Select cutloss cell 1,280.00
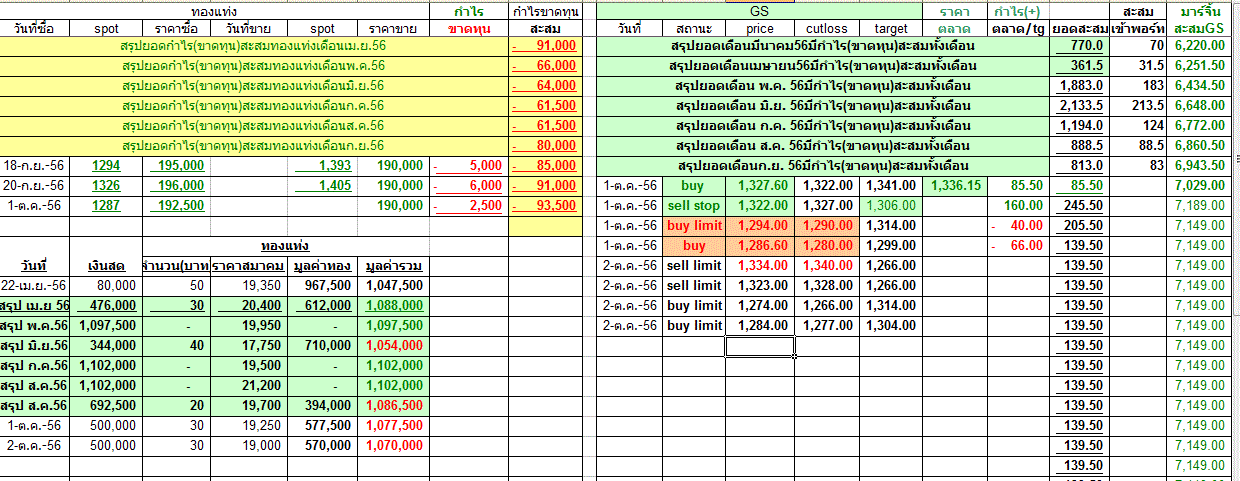This screenshot has width=1240, height=481. tap(827, 246)
